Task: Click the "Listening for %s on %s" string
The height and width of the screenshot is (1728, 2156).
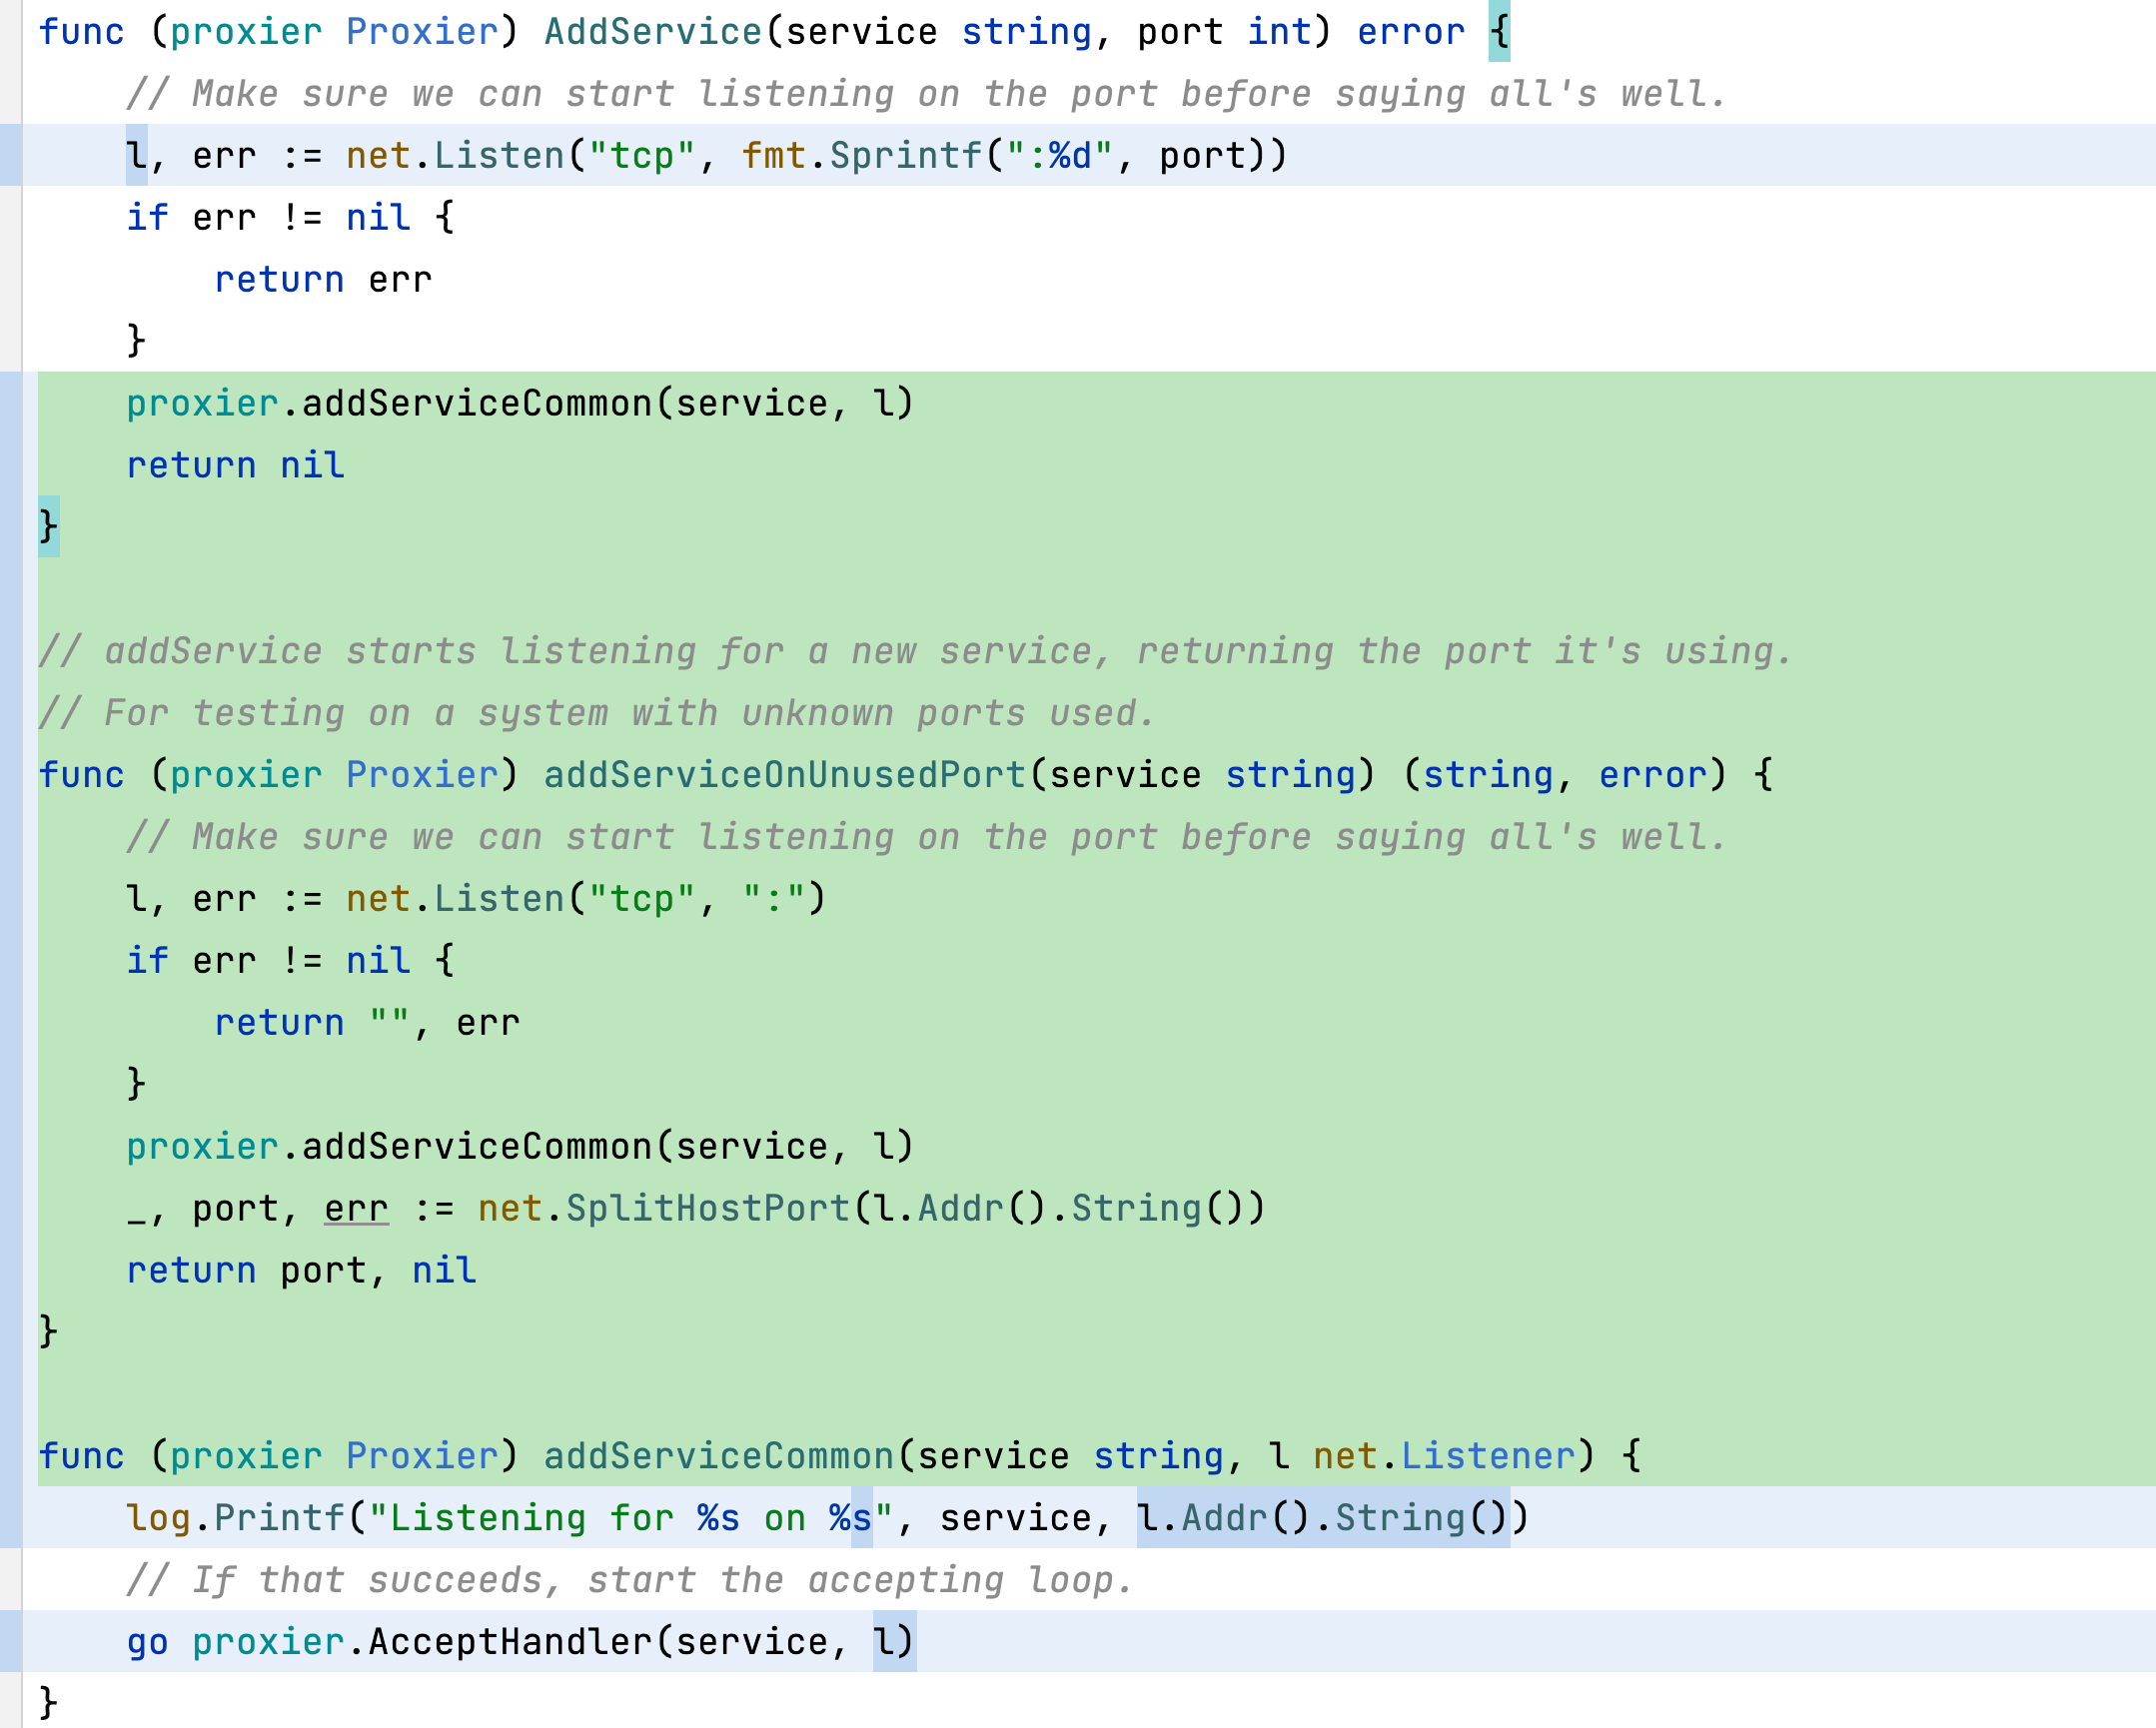Action: (630, 1519)
